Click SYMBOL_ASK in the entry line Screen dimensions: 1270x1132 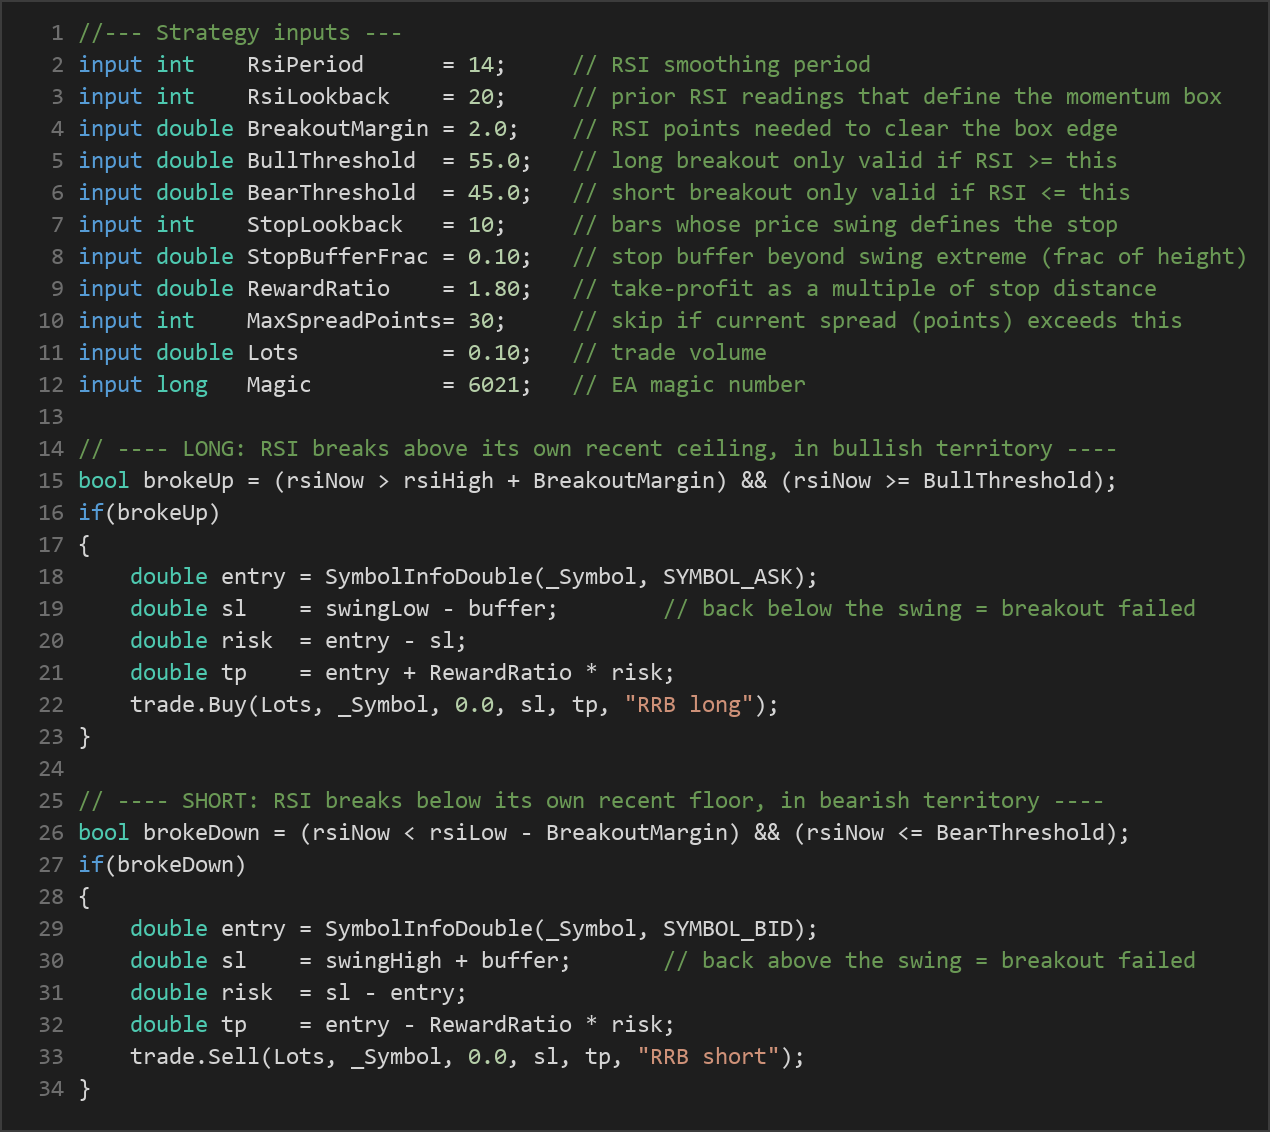728,577
